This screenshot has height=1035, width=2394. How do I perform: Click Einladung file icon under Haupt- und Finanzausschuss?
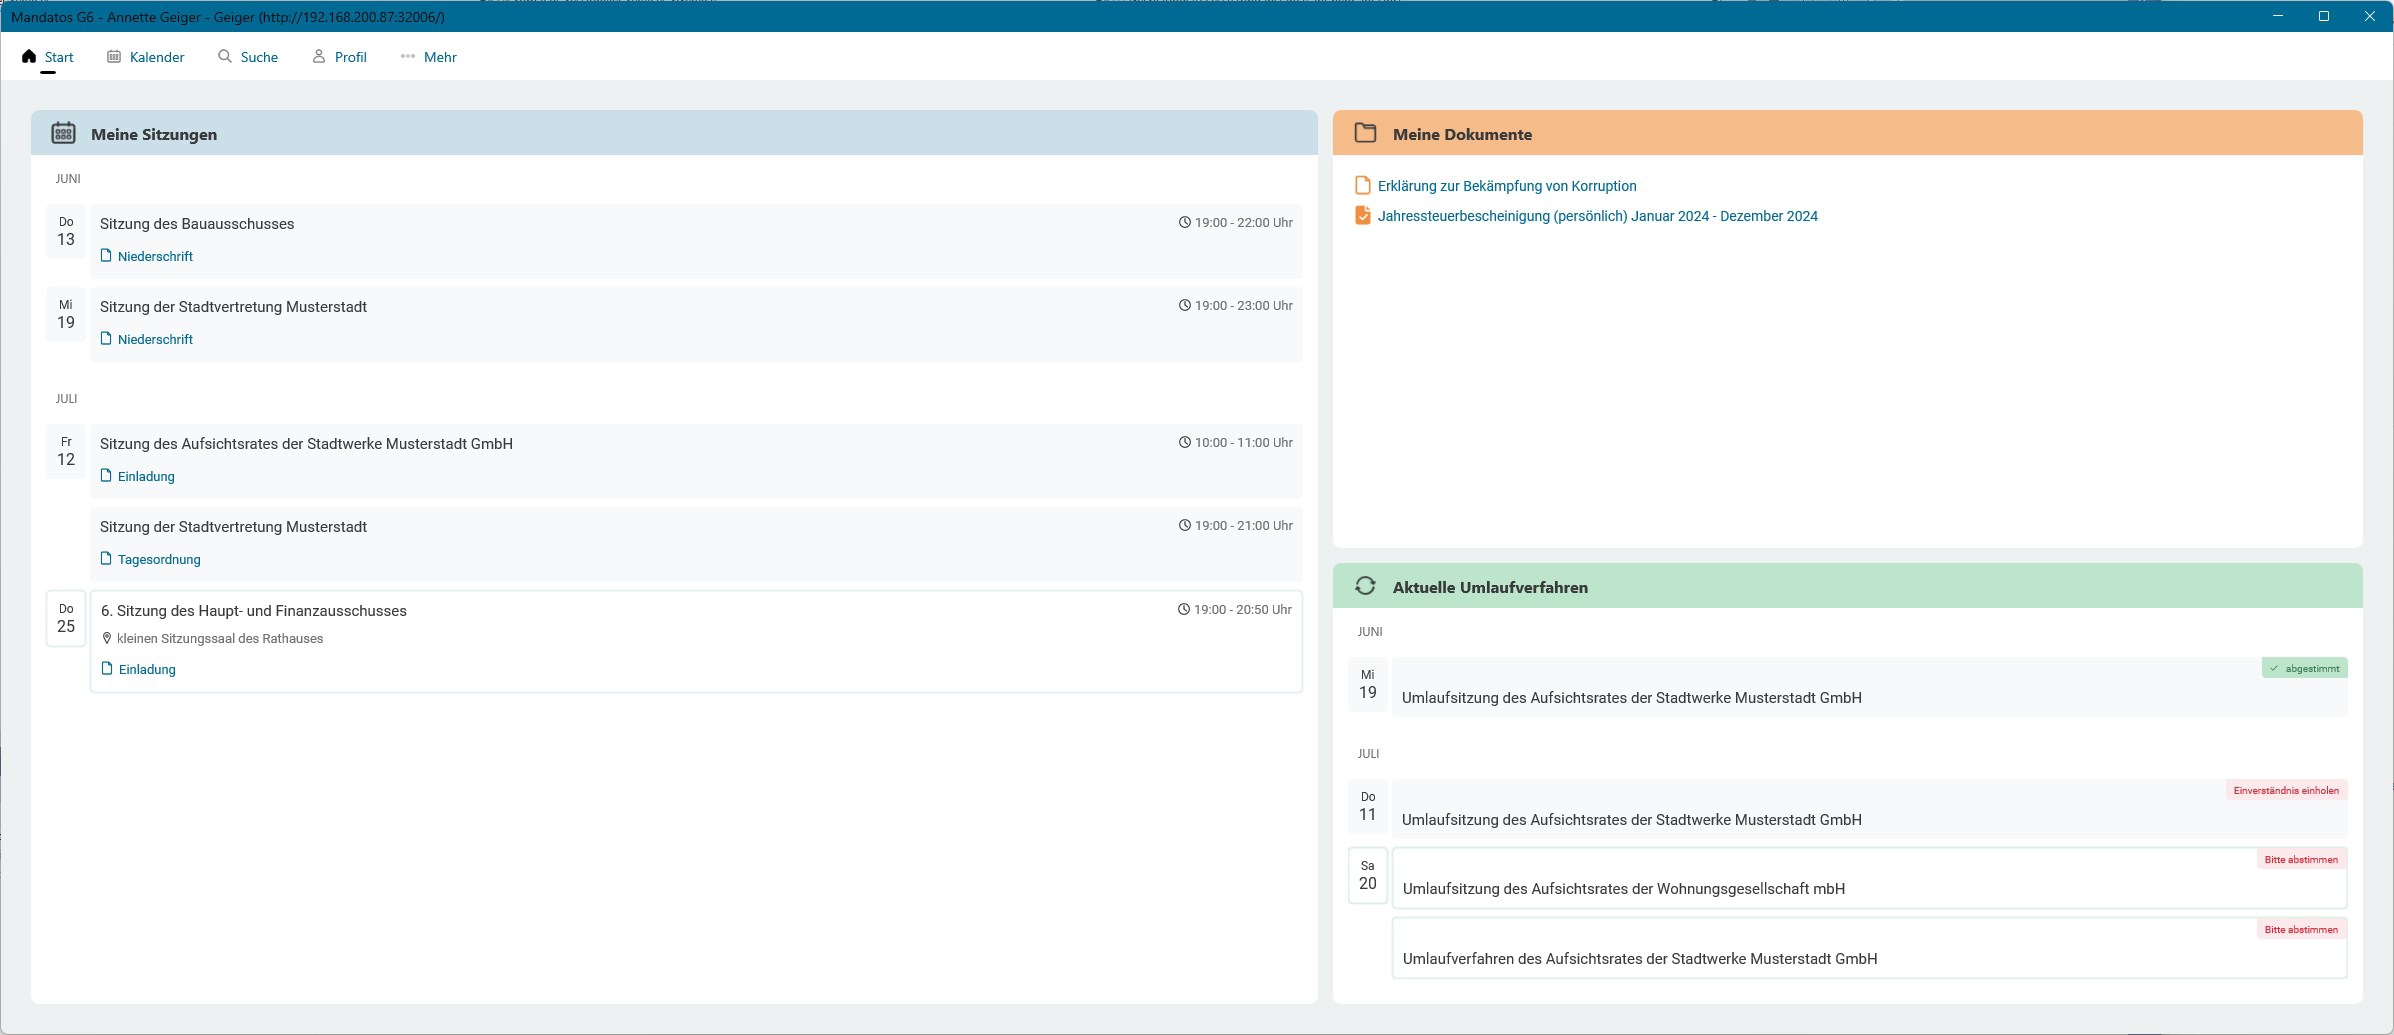107,669
